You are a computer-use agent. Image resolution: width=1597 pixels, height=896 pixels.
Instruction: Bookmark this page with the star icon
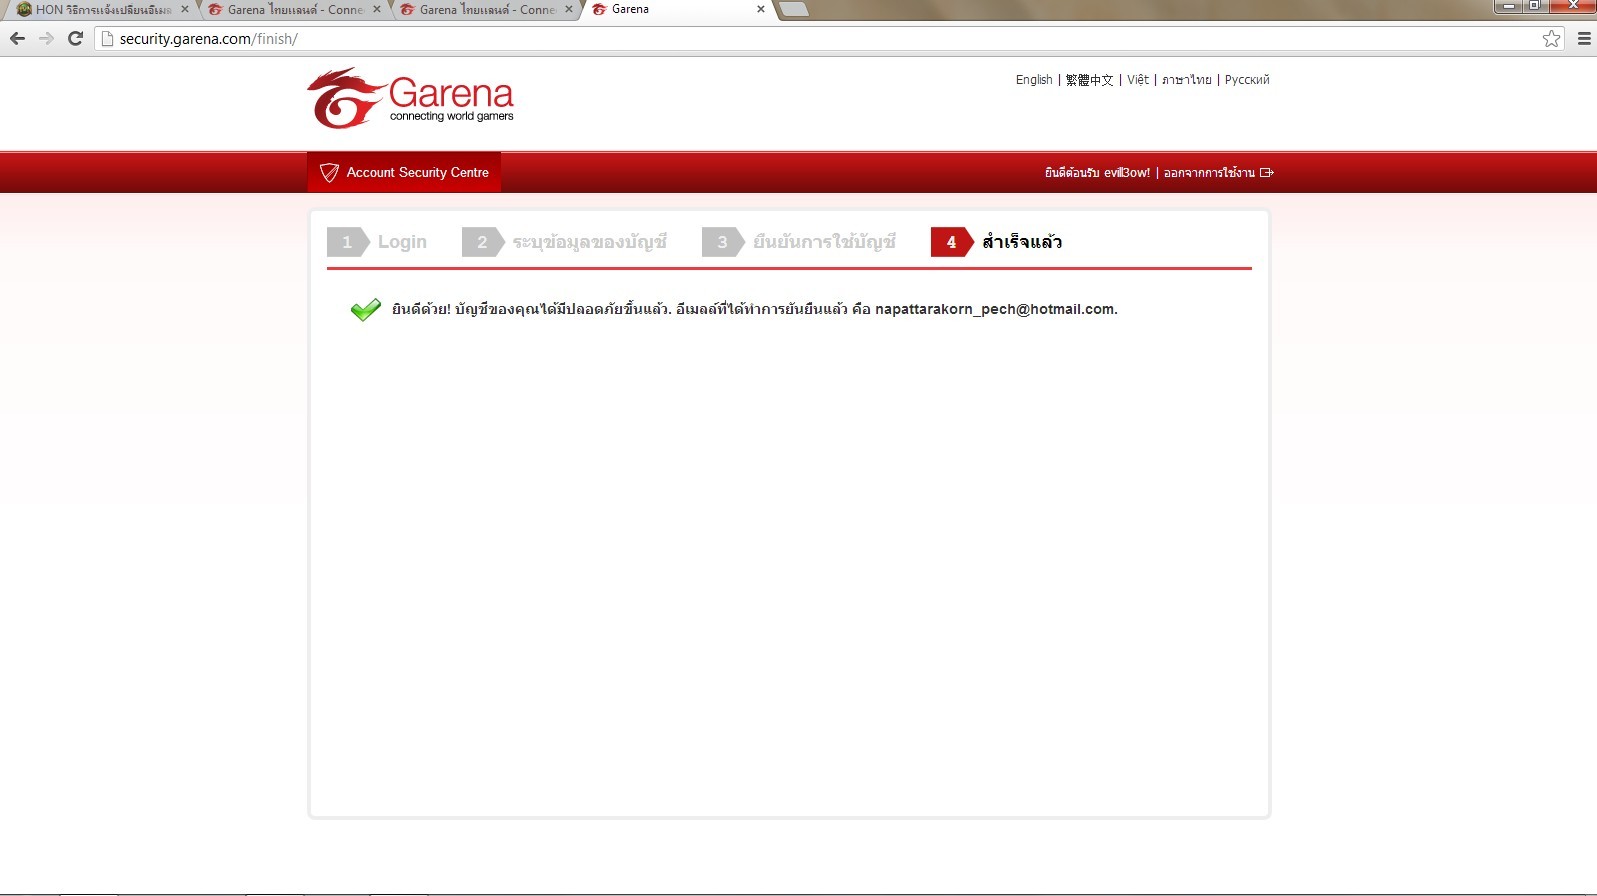[x=1551, y=39]
